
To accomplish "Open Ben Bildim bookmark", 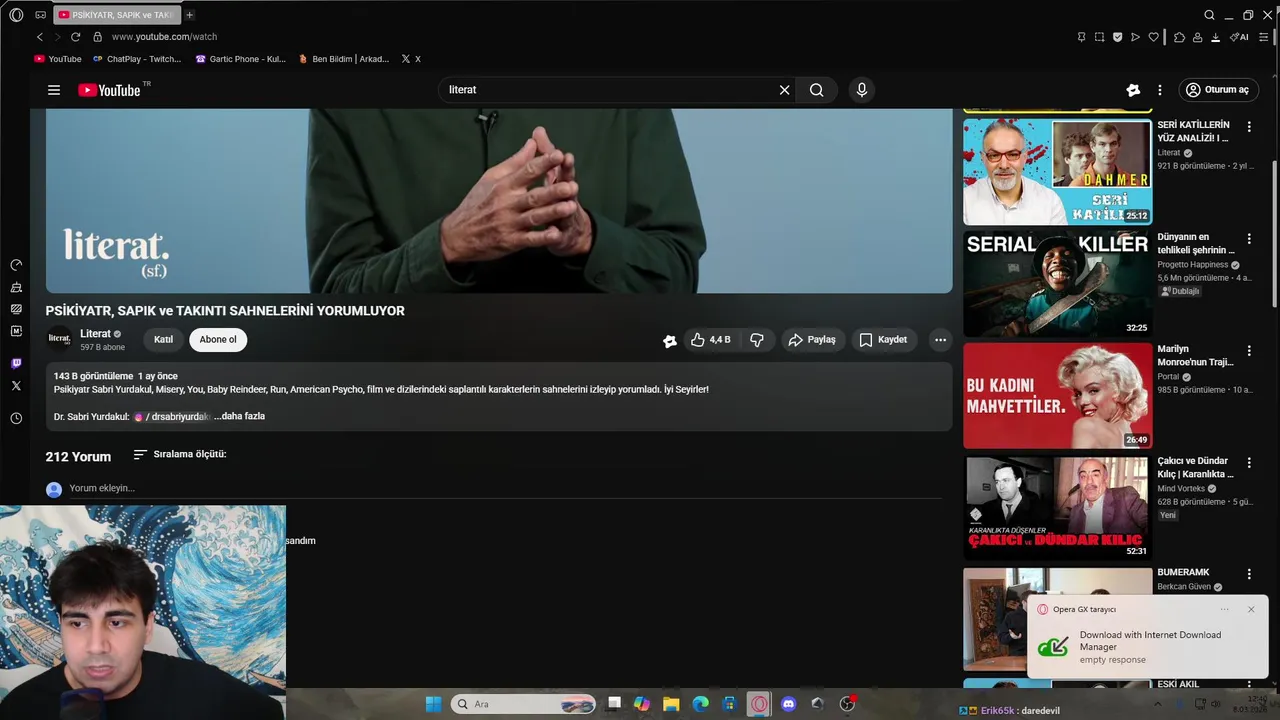I will click(x=344, y=59).
